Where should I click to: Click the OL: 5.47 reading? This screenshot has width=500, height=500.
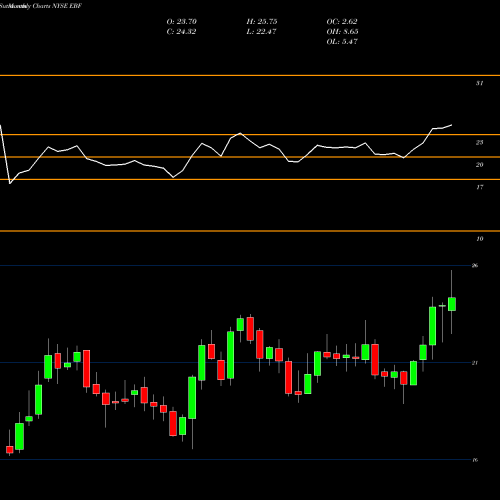(x=342, y=42)
